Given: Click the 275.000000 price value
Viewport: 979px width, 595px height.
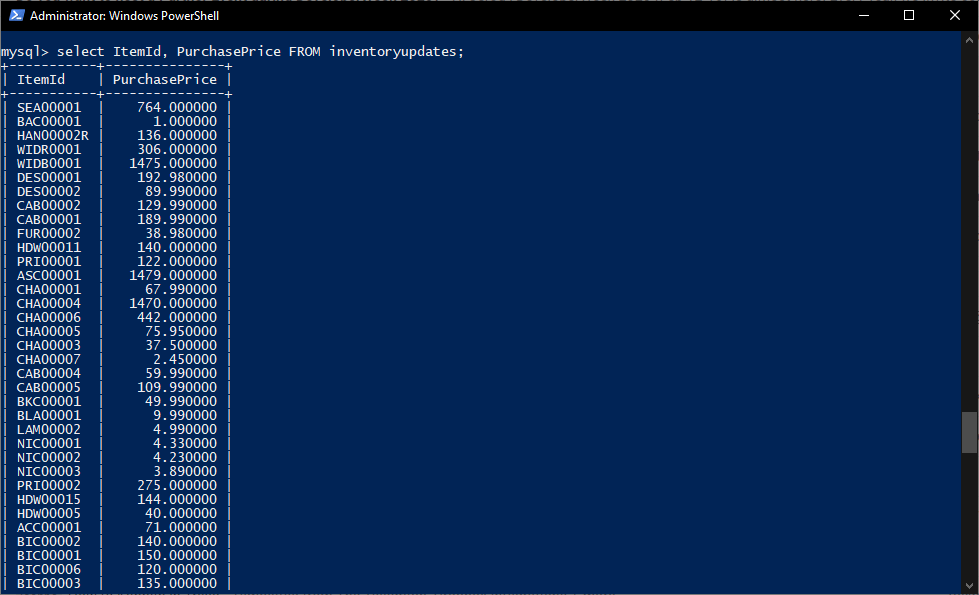Looking at the screenshot, I should 177,485.
